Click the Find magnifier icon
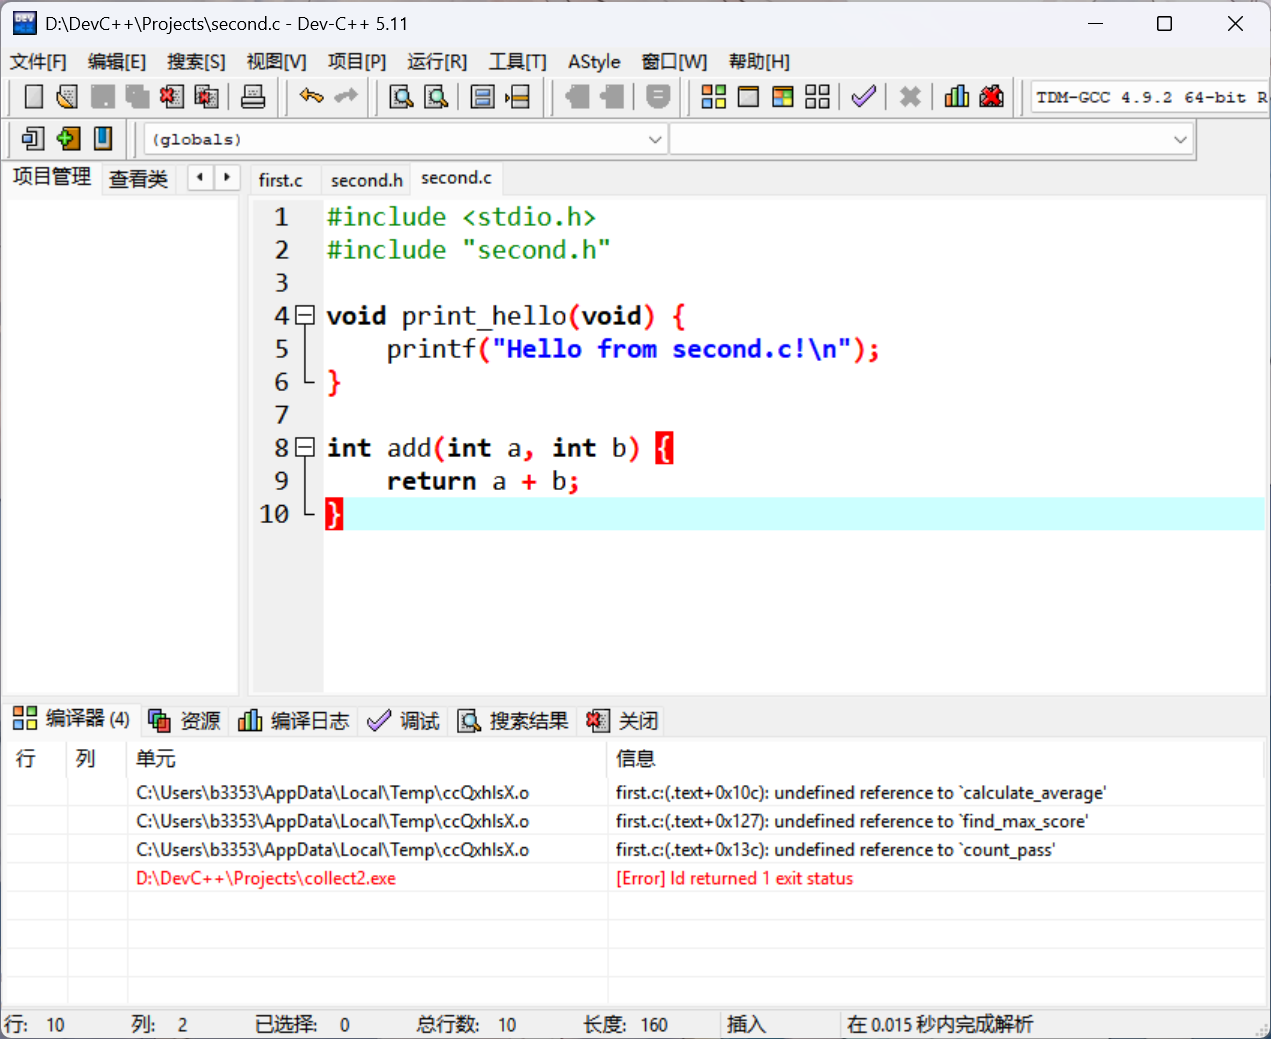1271x1039 pixels. [401, 97]
